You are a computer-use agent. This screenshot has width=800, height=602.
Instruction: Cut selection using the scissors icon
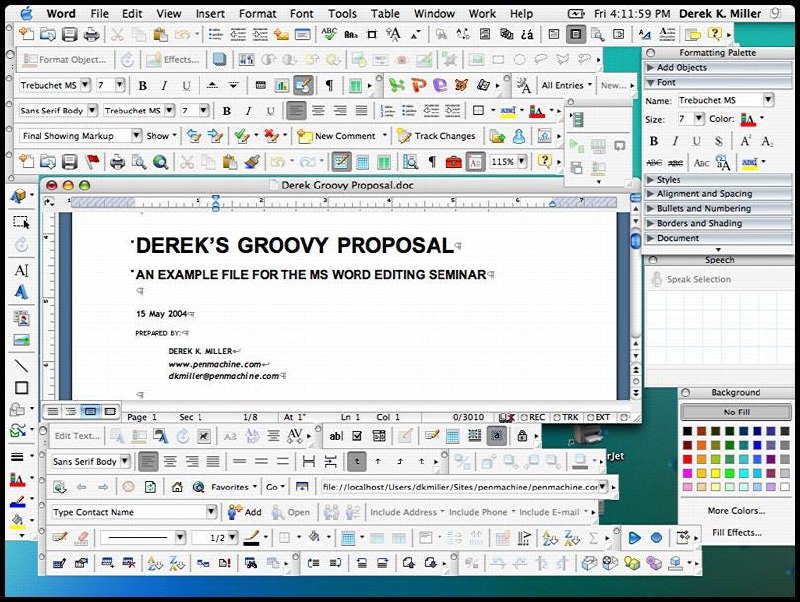189,161
